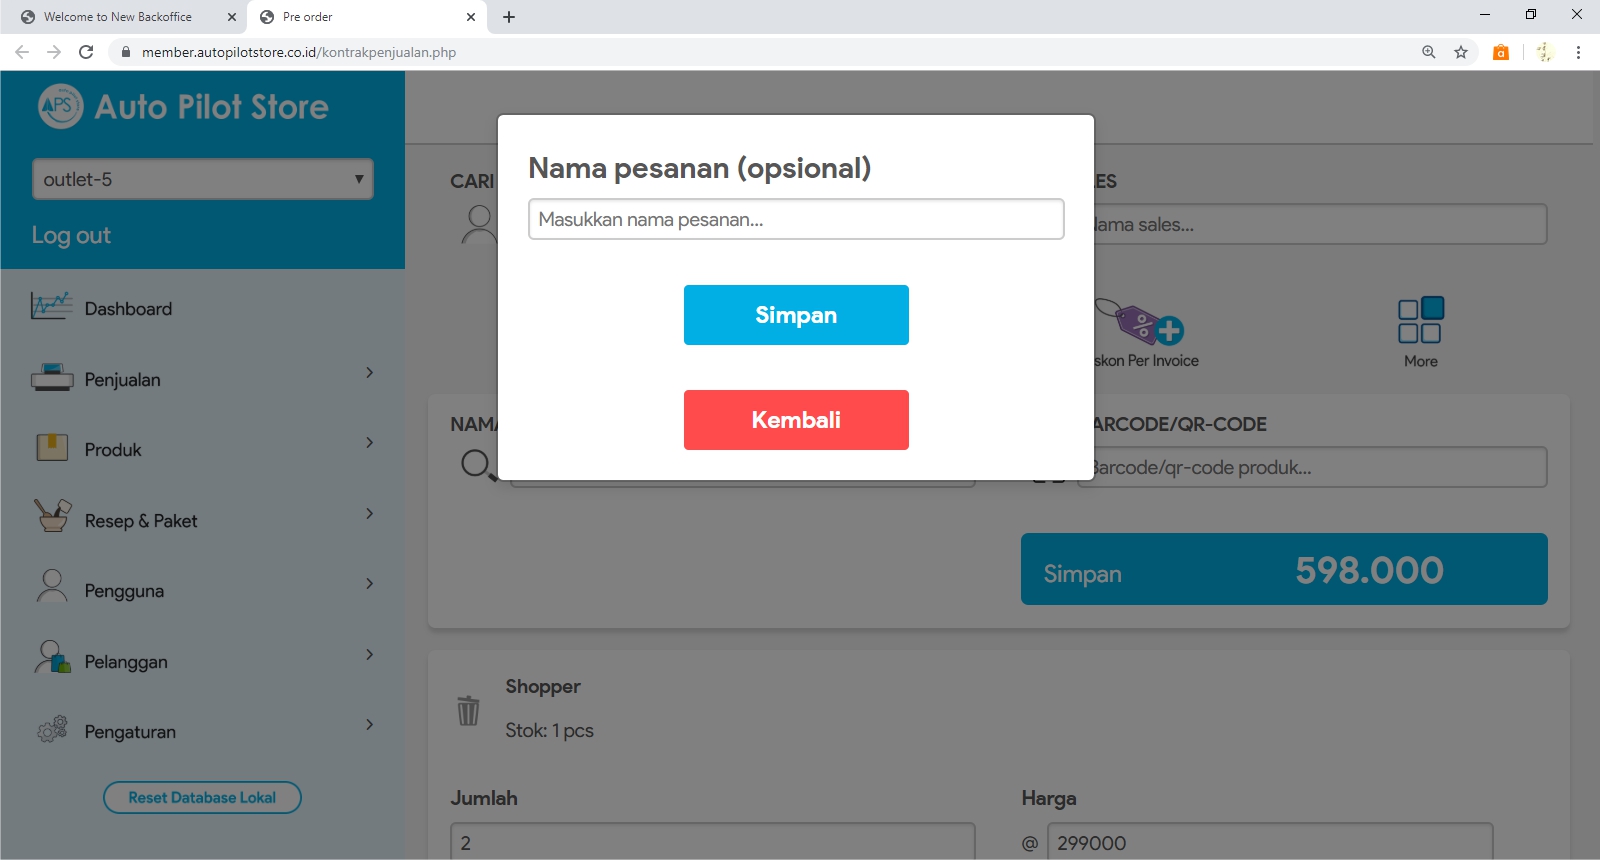1600x860 pixels.
Task: Click the Log out link
Action: tap(71, 235)
